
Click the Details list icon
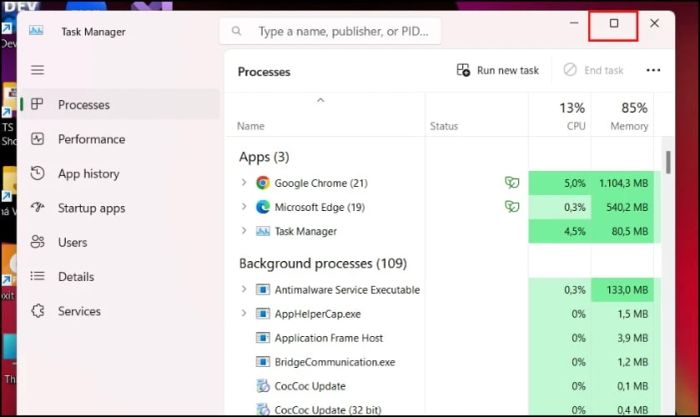pos(38,277)
